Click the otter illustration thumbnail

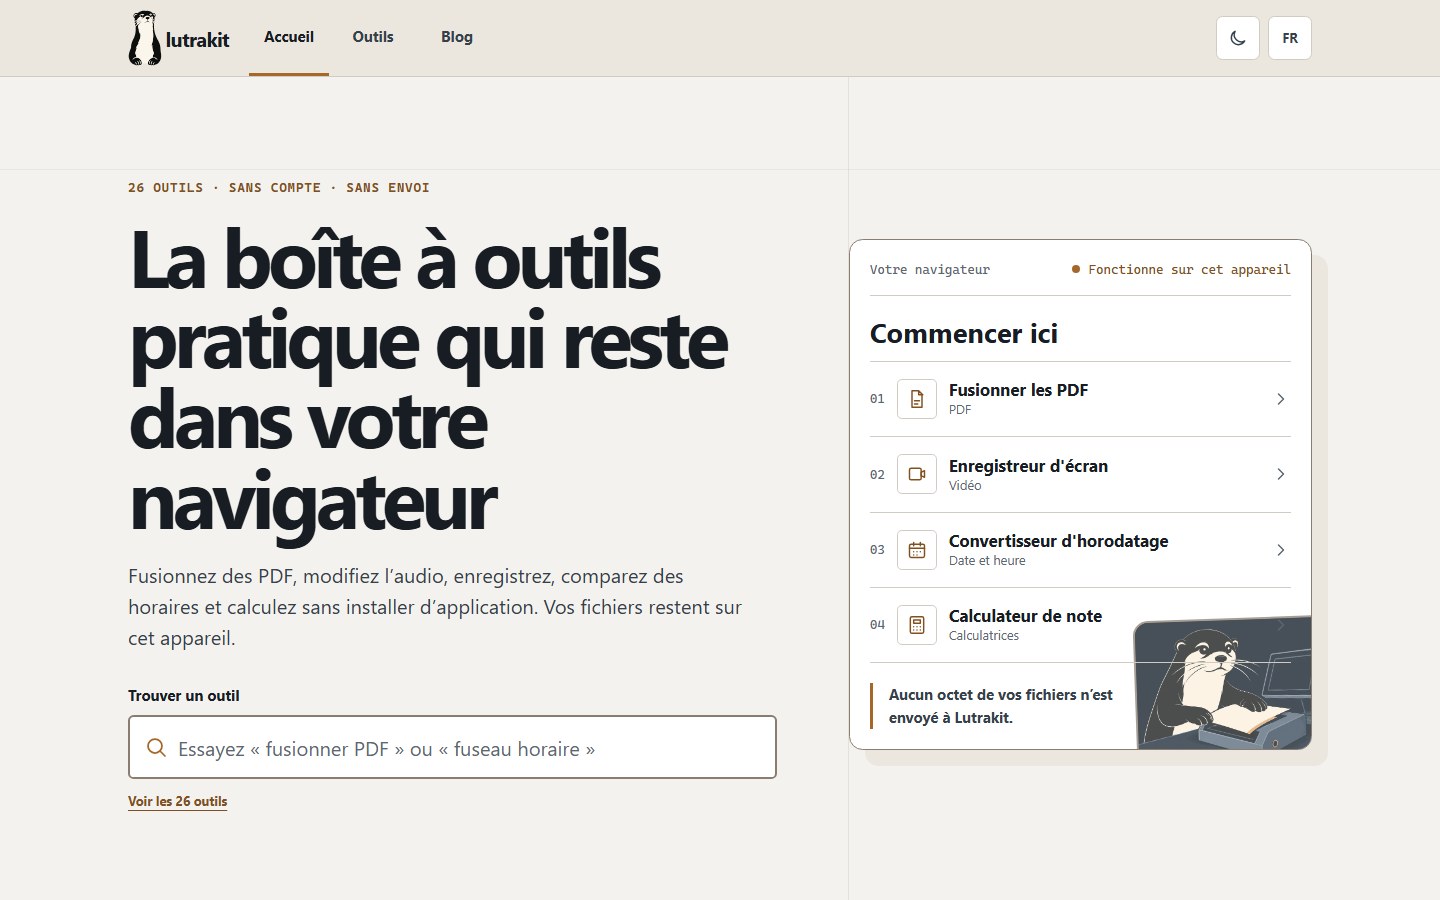tap(1222, 683)
